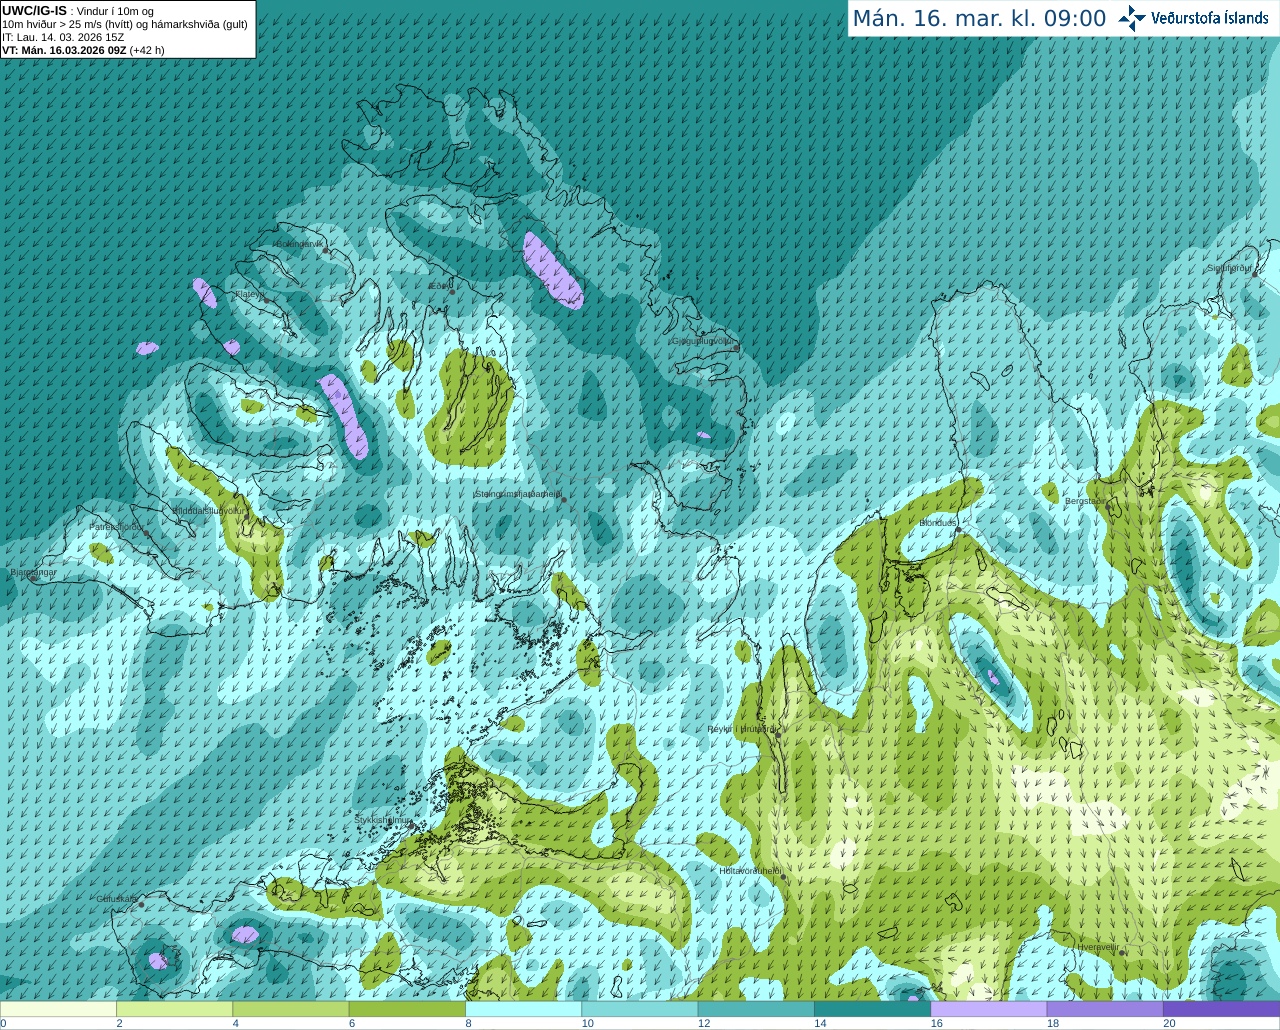Viewport: 1280px width, 1030px height.
Task: Click the Bolungarvík station label
Action: [298, 244]
